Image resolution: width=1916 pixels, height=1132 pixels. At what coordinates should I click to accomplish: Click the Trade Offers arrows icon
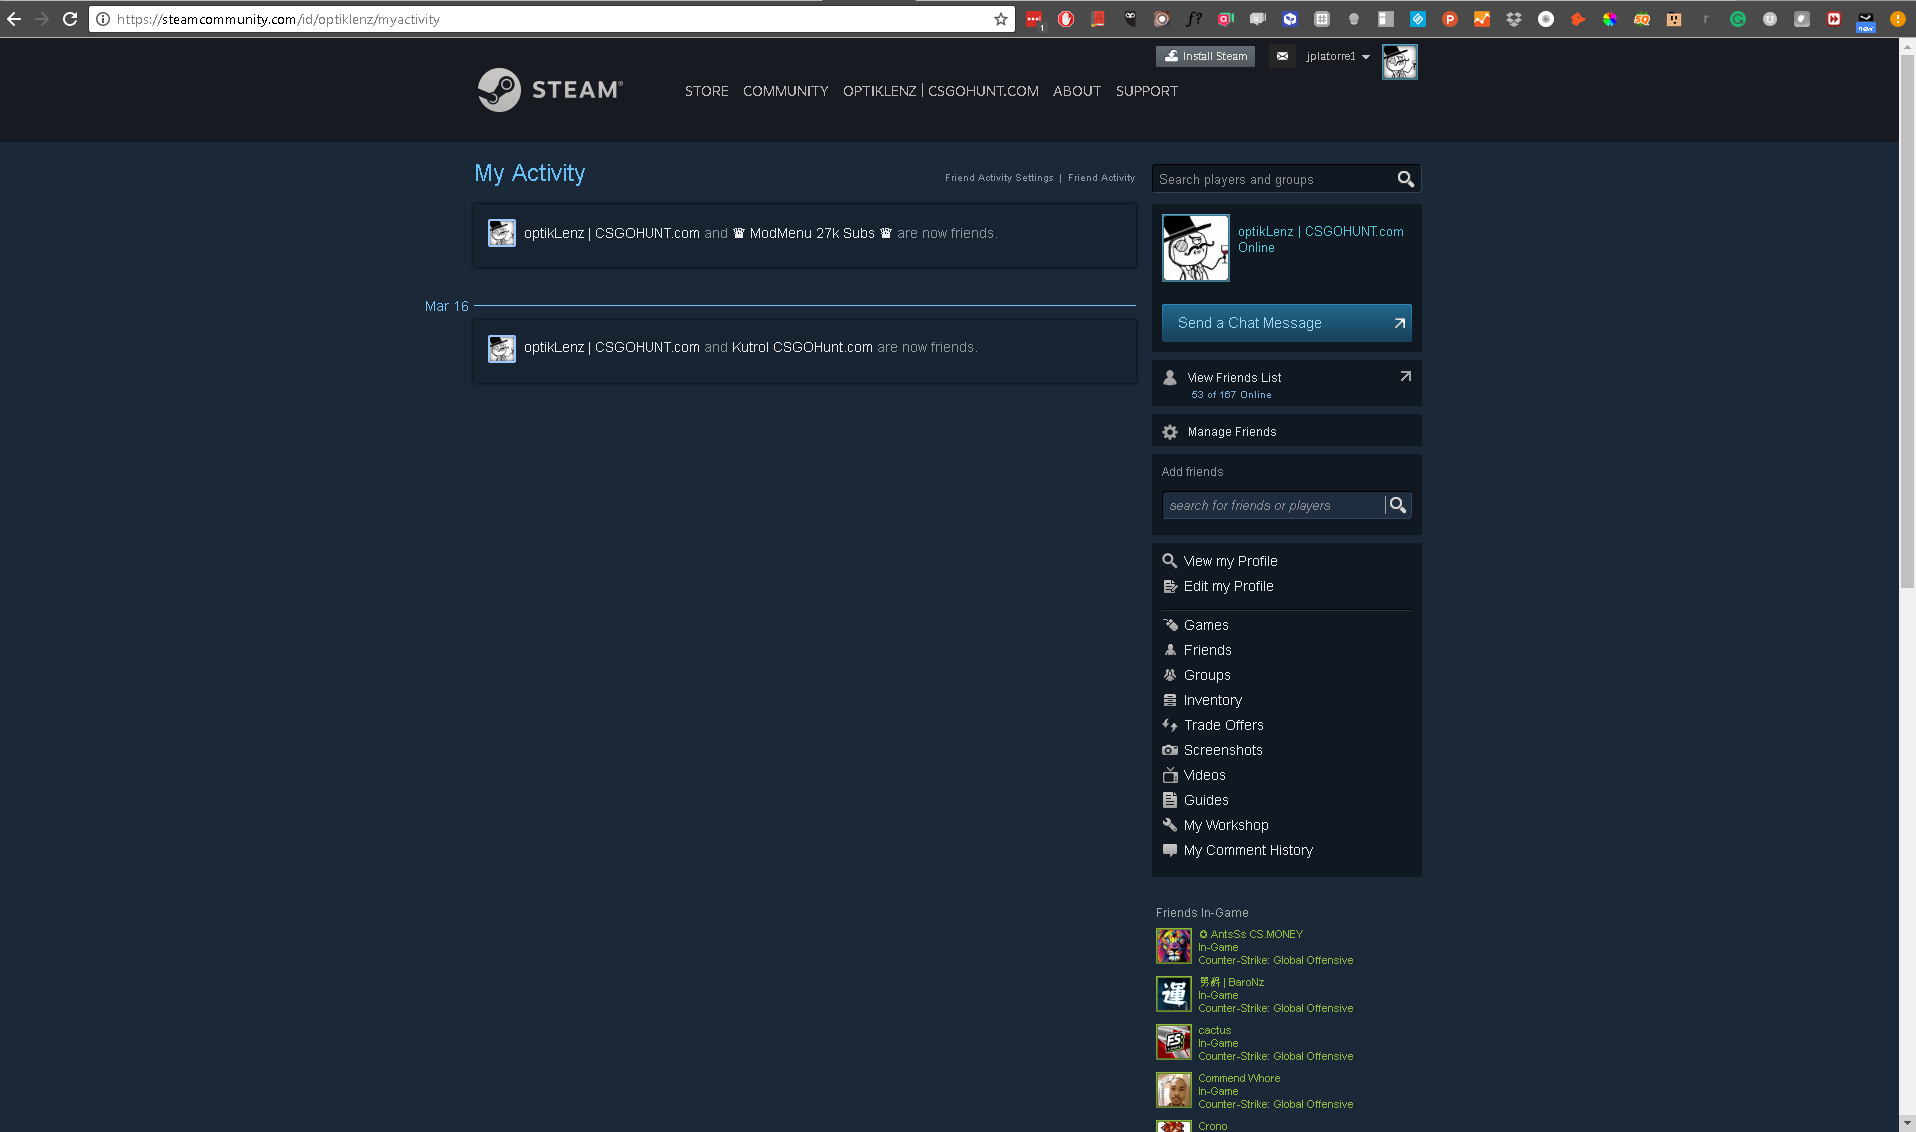click(x=1170, y=725)
